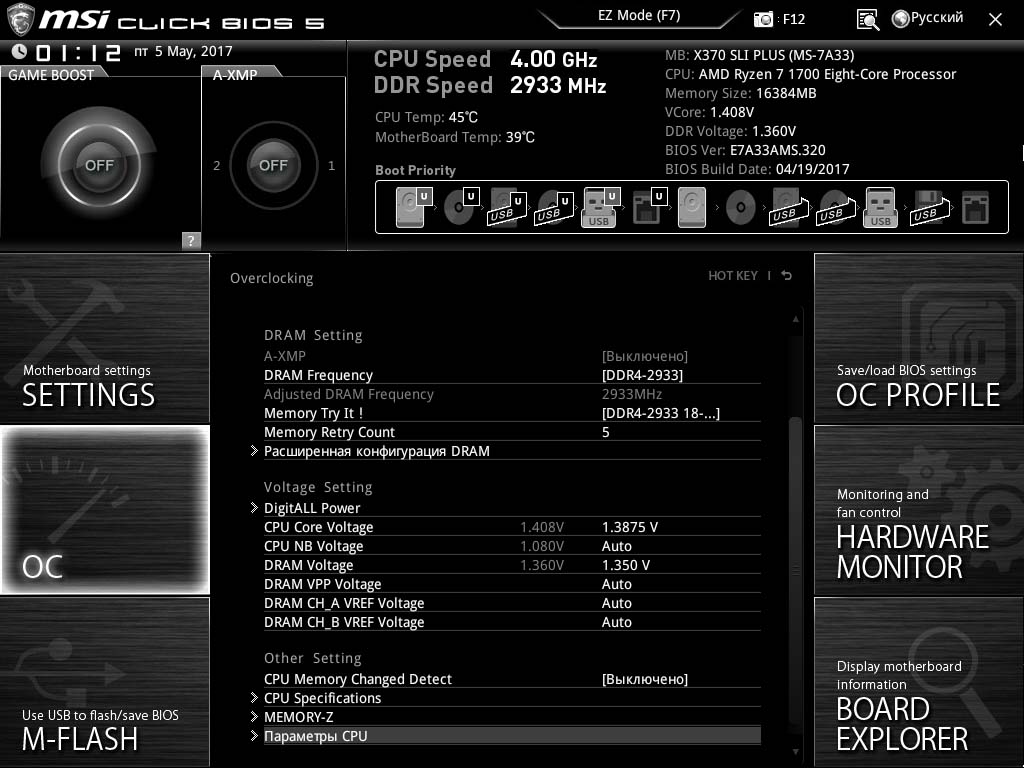
Task: Select the DRAM CH_B VREF Voltage setting
Action: pos(512,621)
